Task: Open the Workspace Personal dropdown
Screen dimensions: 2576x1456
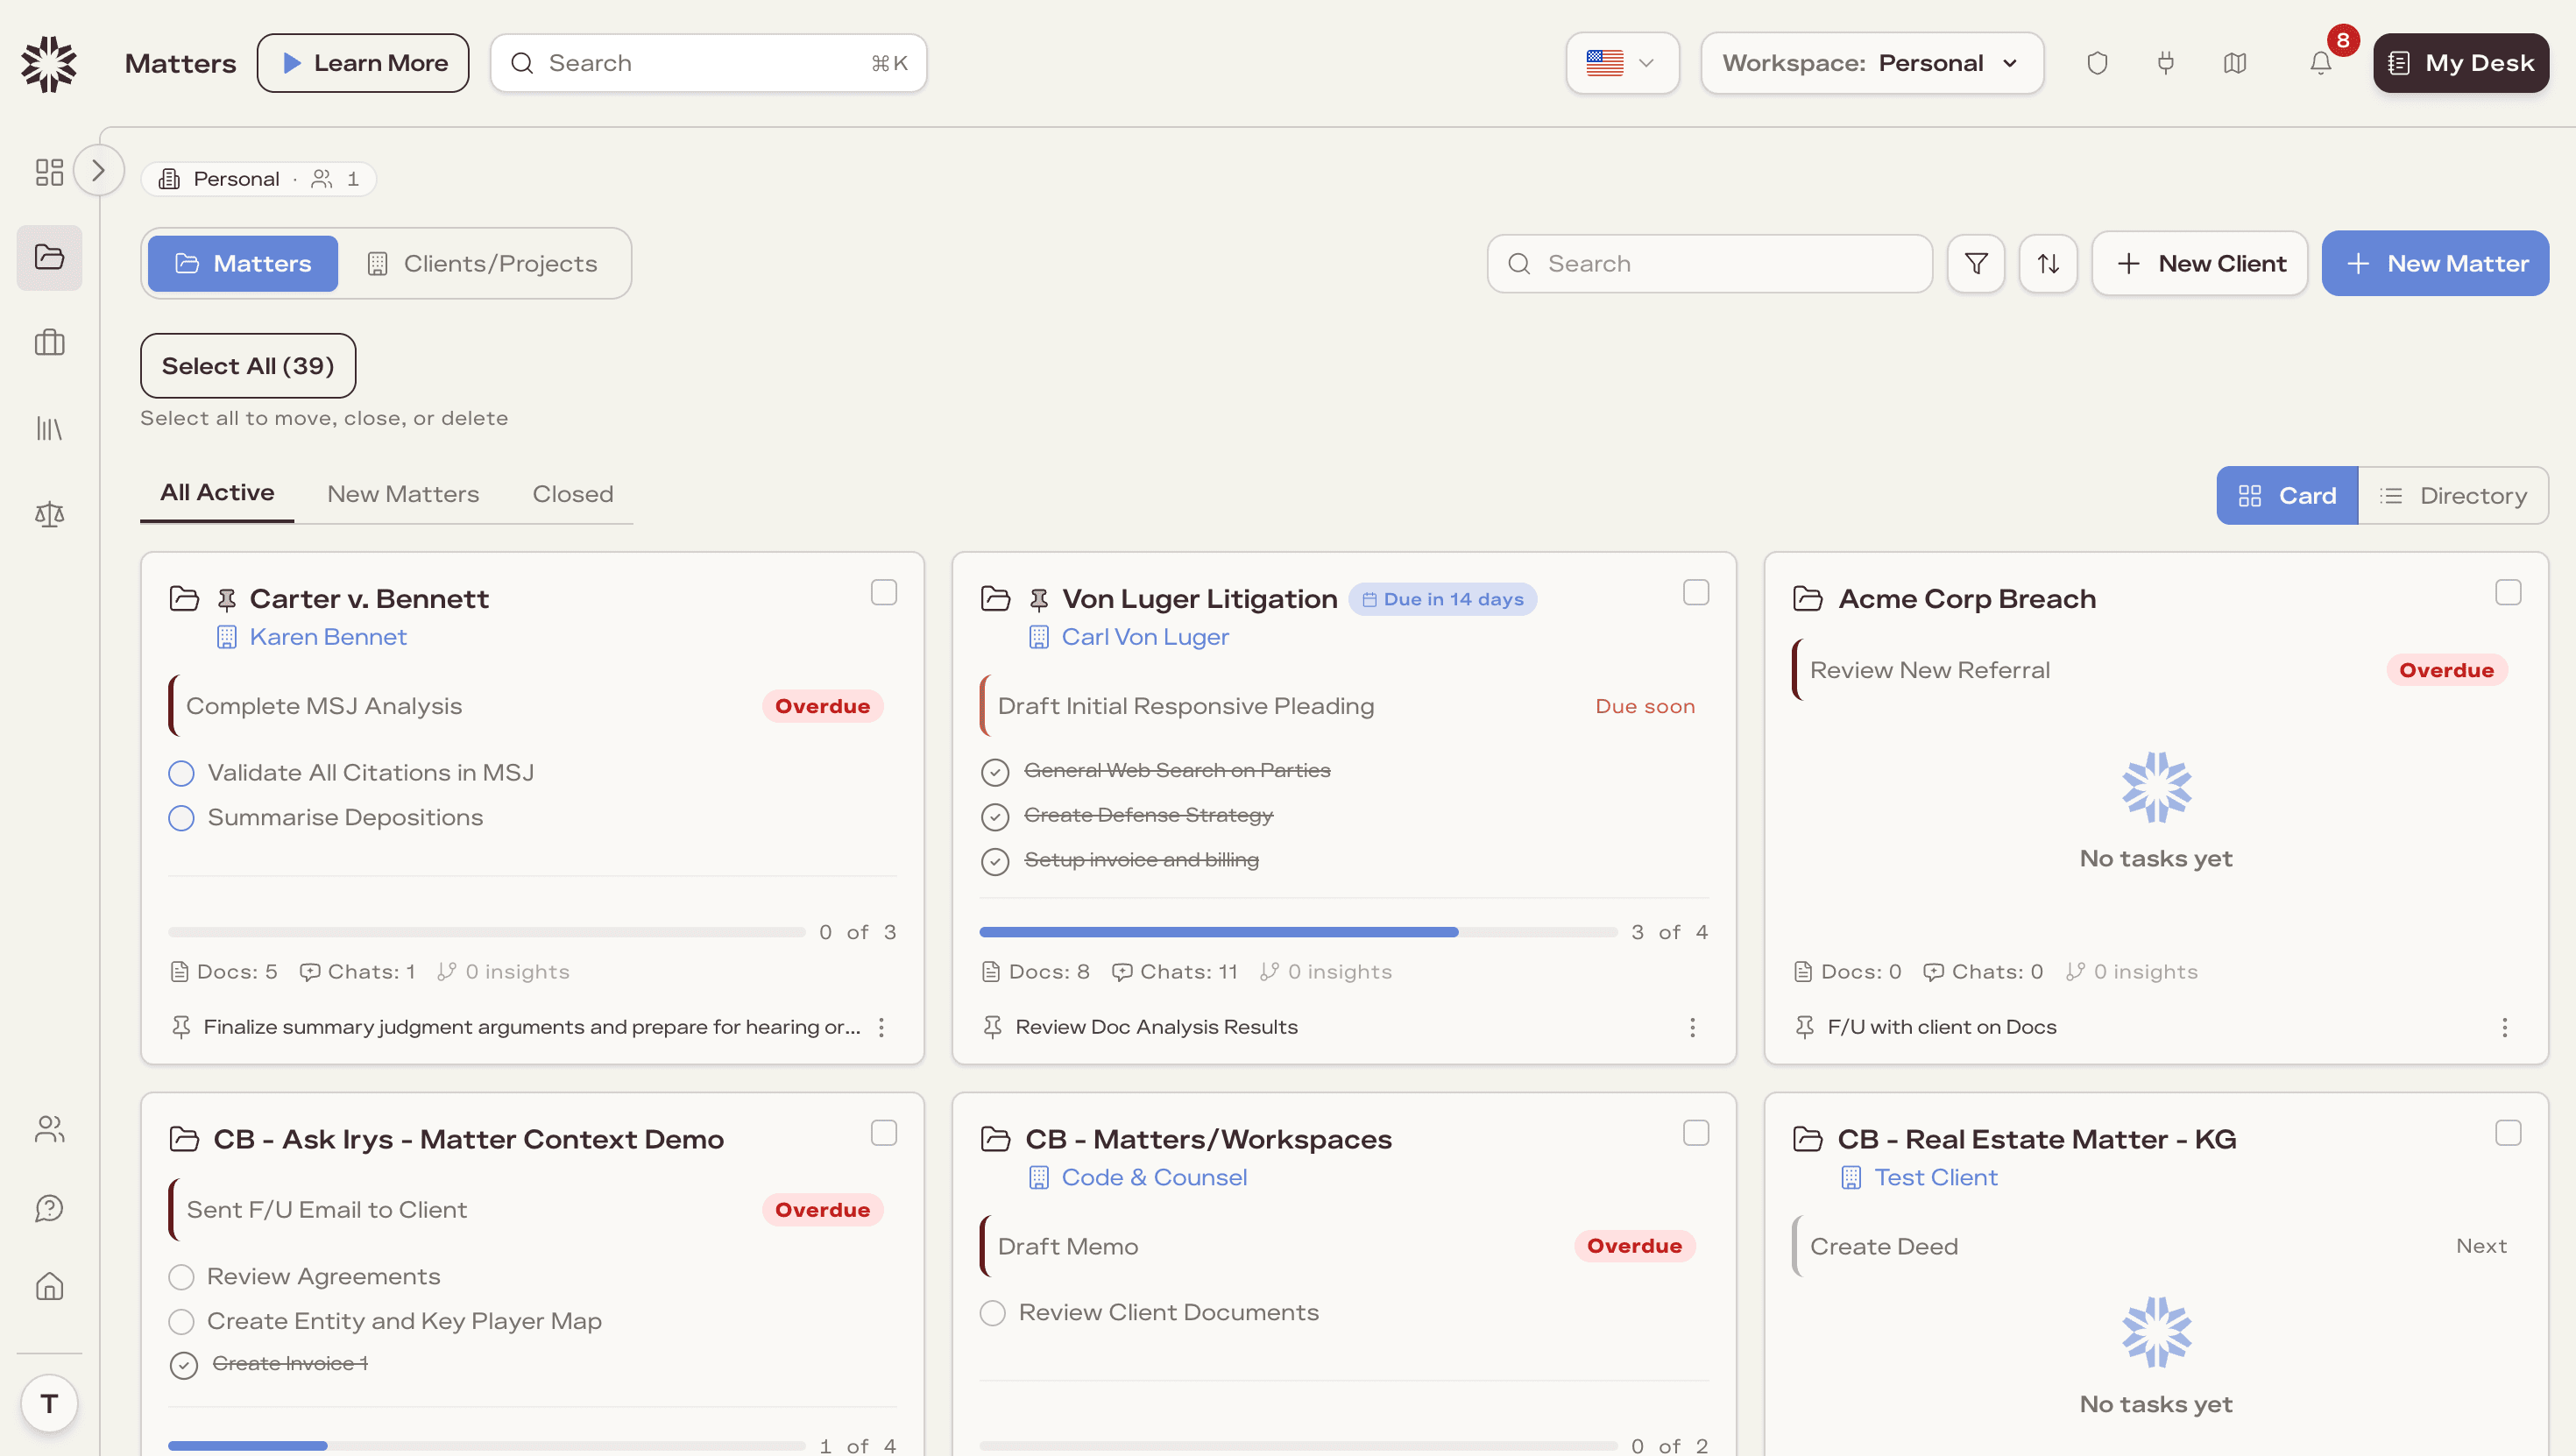Action: click(1871, 63)
